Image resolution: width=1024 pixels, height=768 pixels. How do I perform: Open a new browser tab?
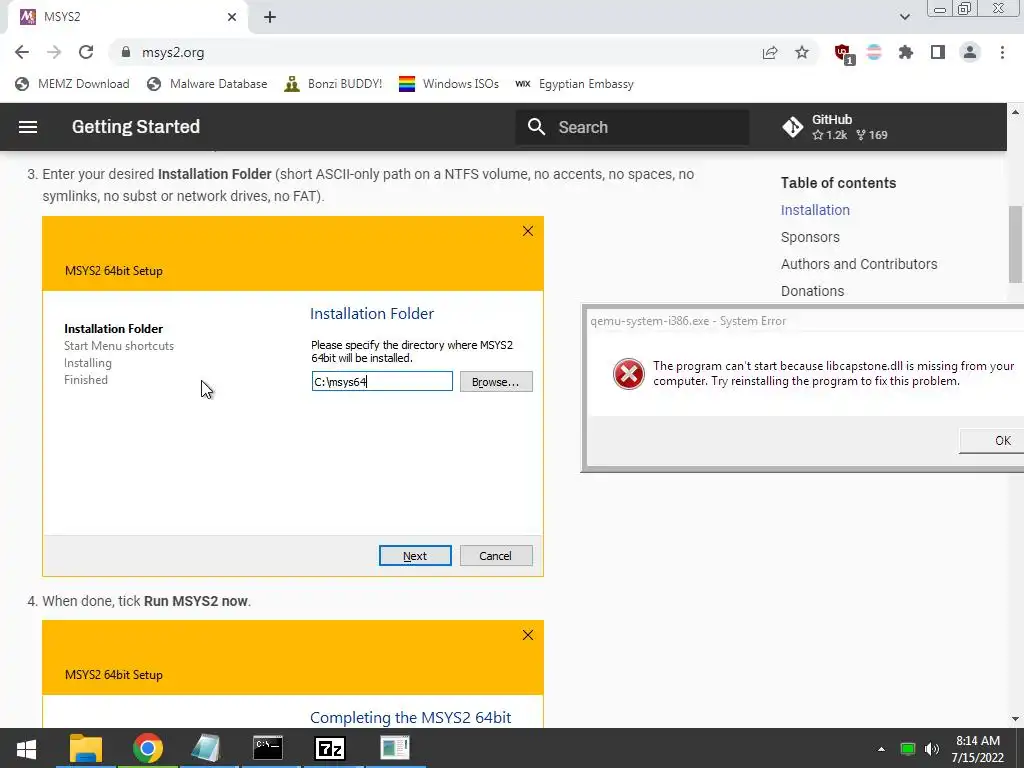[x=270, y=17]
